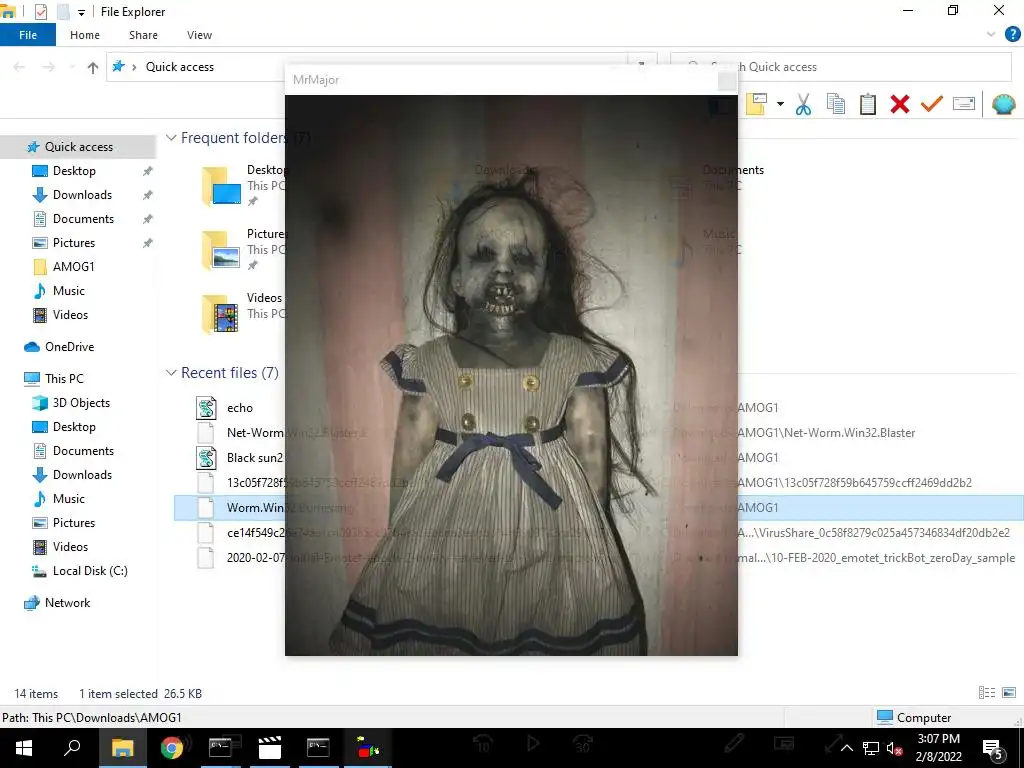Open Music under This PC
Viewport: 1024px width, 768px height.
pos(69,499)
